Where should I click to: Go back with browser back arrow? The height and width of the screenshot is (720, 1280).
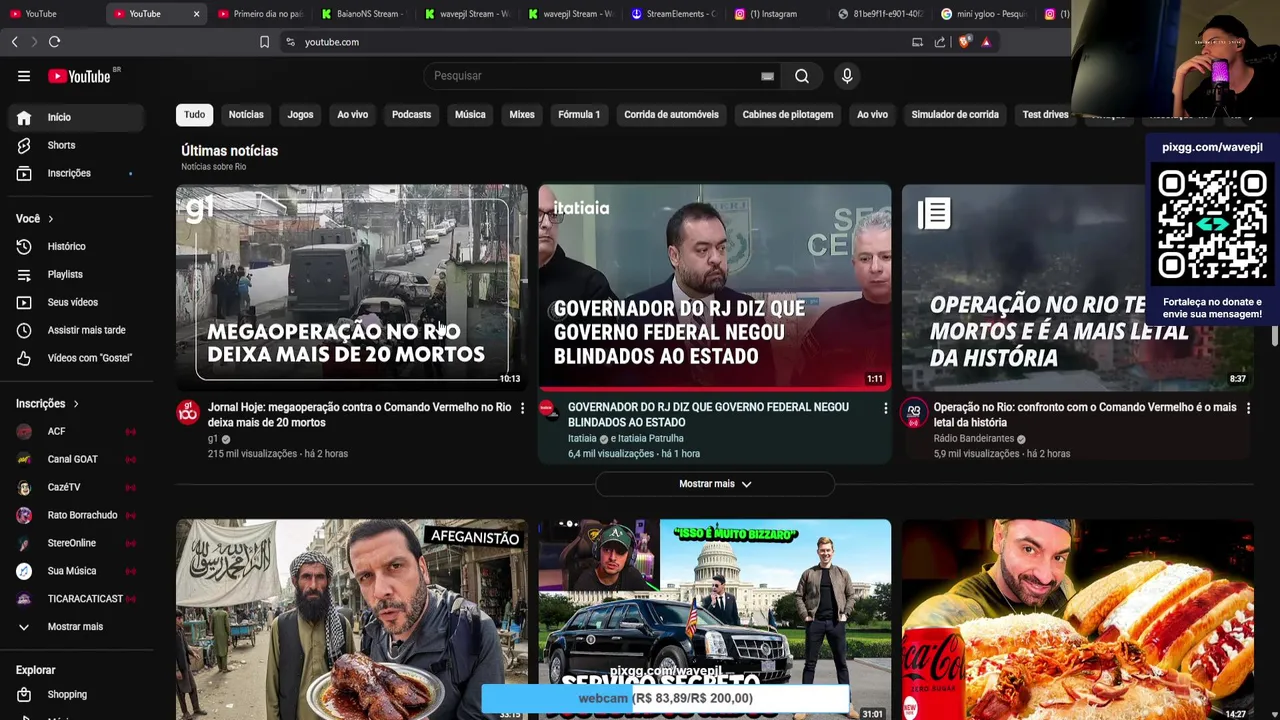point(14,42)
